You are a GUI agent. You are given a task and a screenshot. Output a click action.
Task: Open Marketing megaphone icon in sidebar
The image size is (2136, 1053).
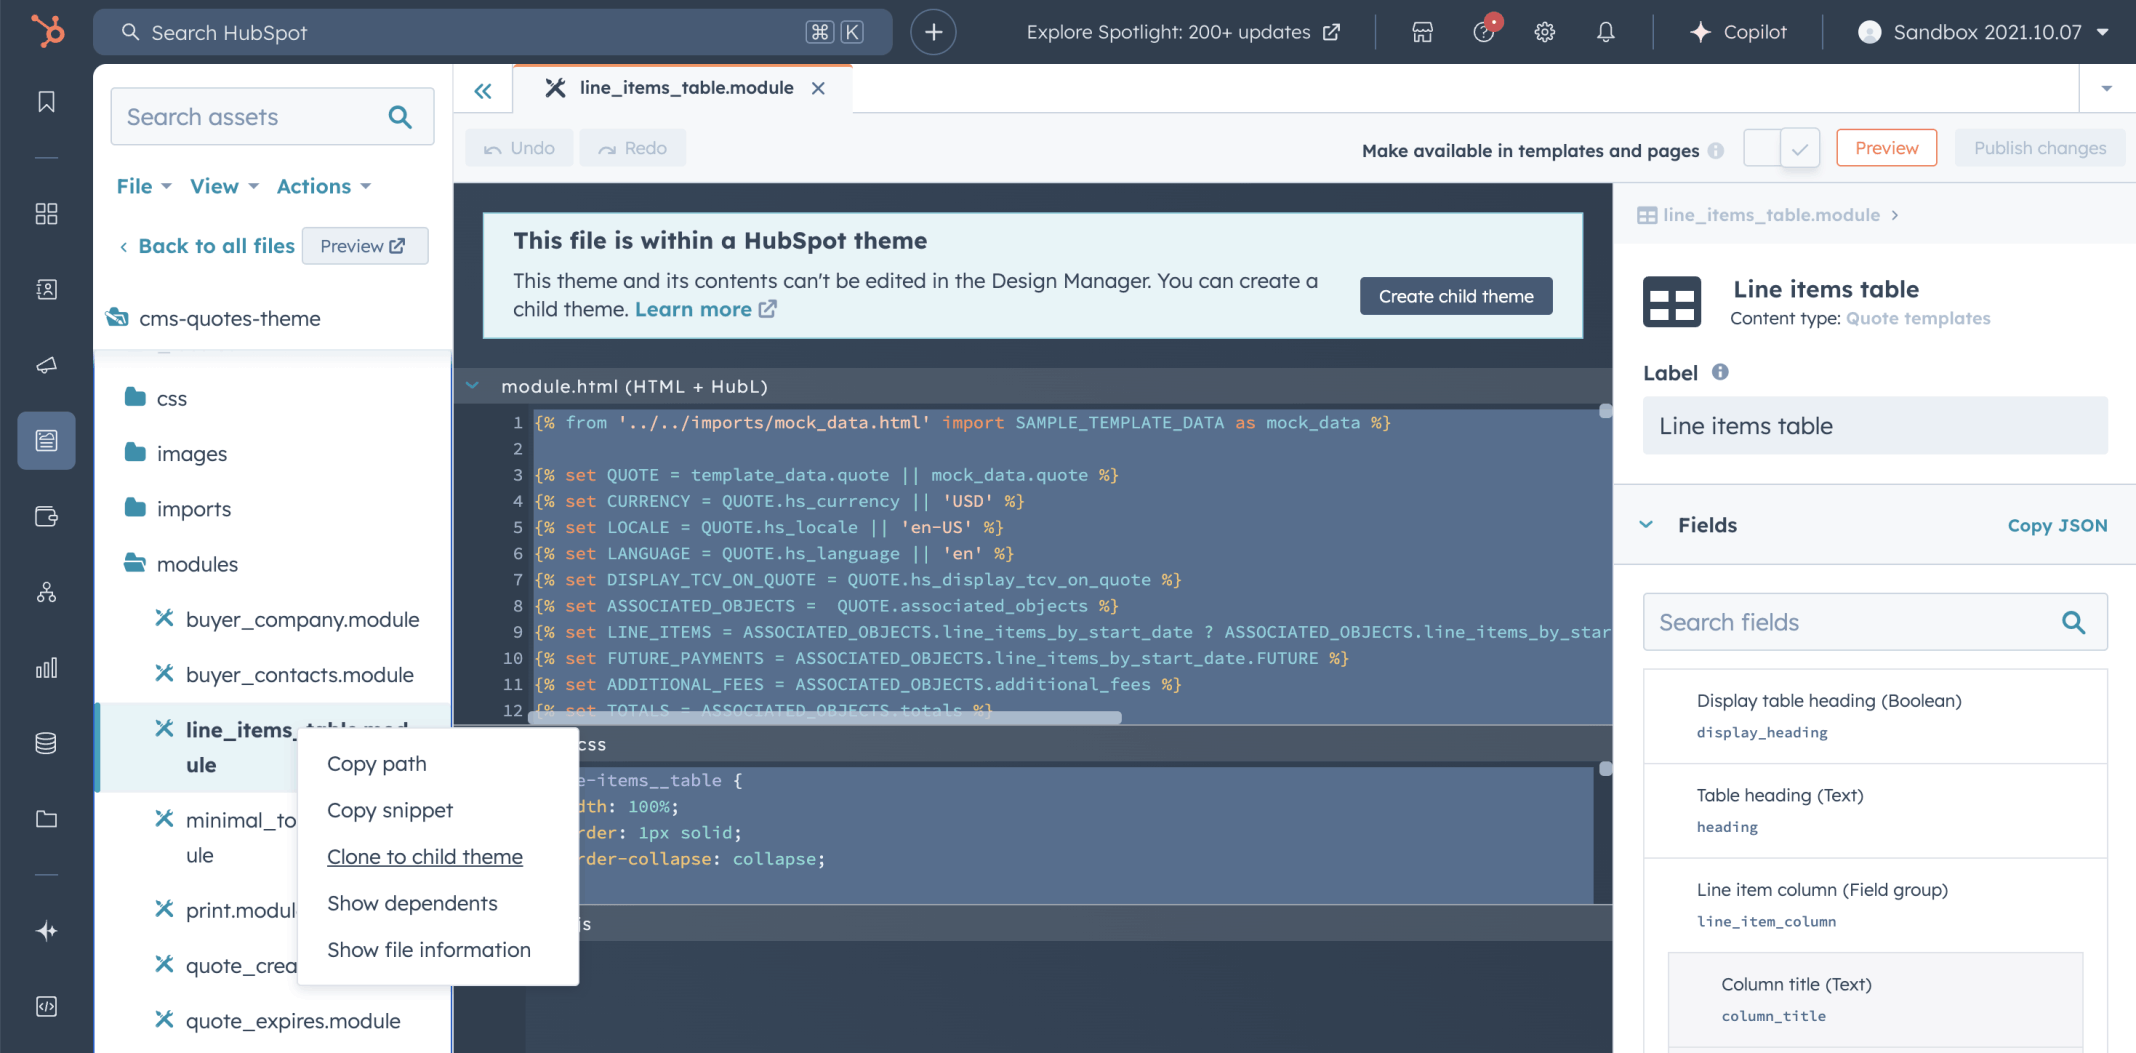46,365
